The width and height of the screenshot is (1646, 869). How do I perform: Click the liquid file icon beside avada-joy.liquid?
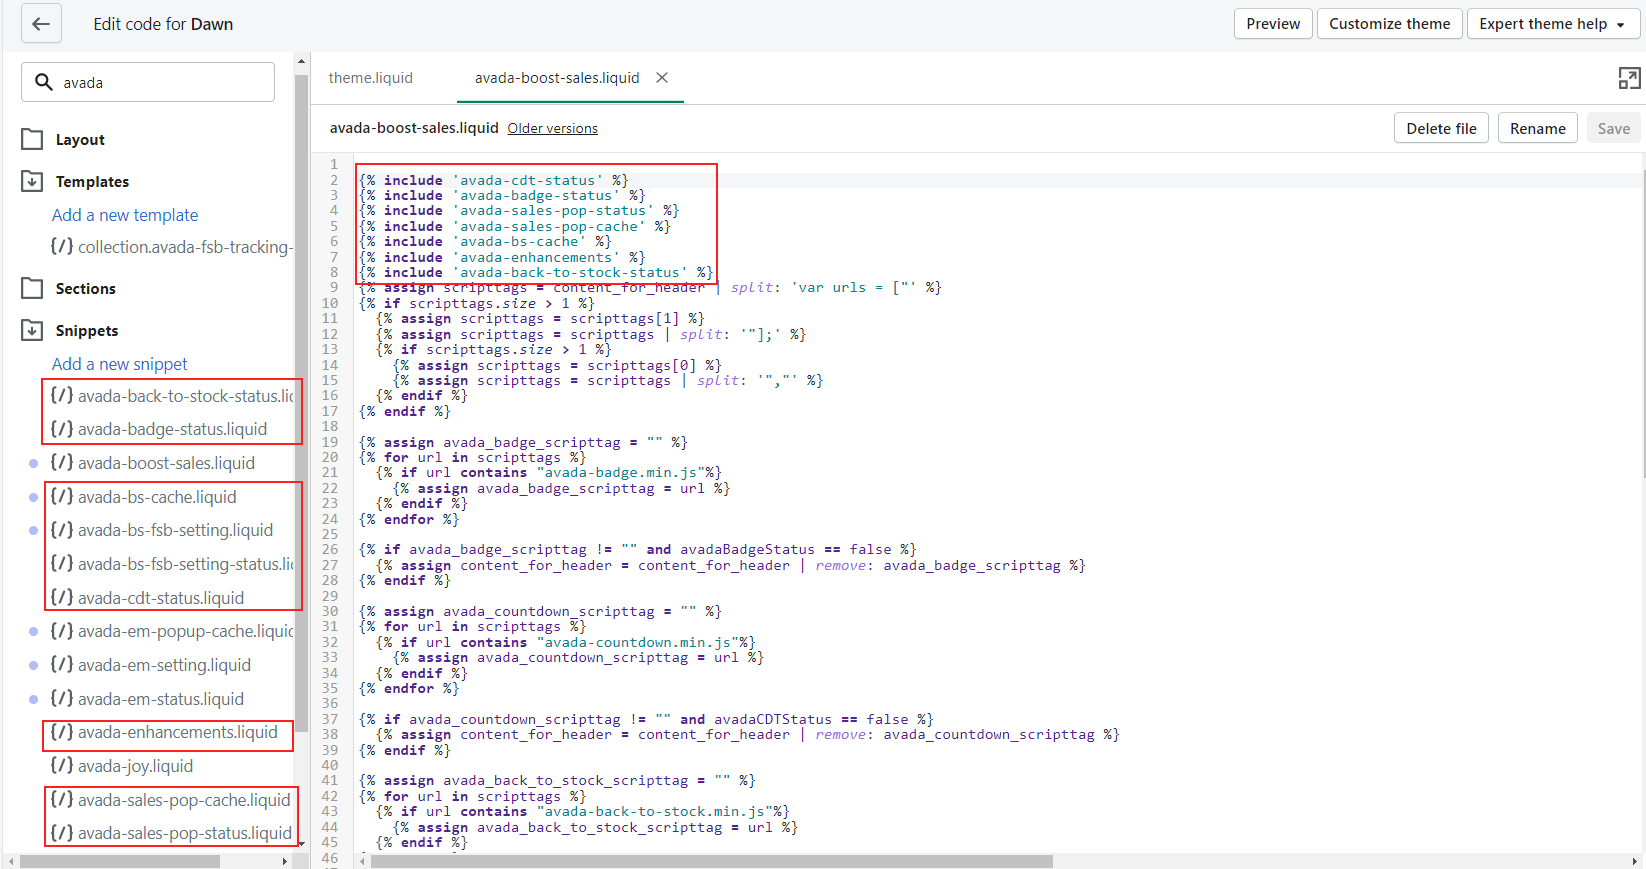tap(62, 766)
